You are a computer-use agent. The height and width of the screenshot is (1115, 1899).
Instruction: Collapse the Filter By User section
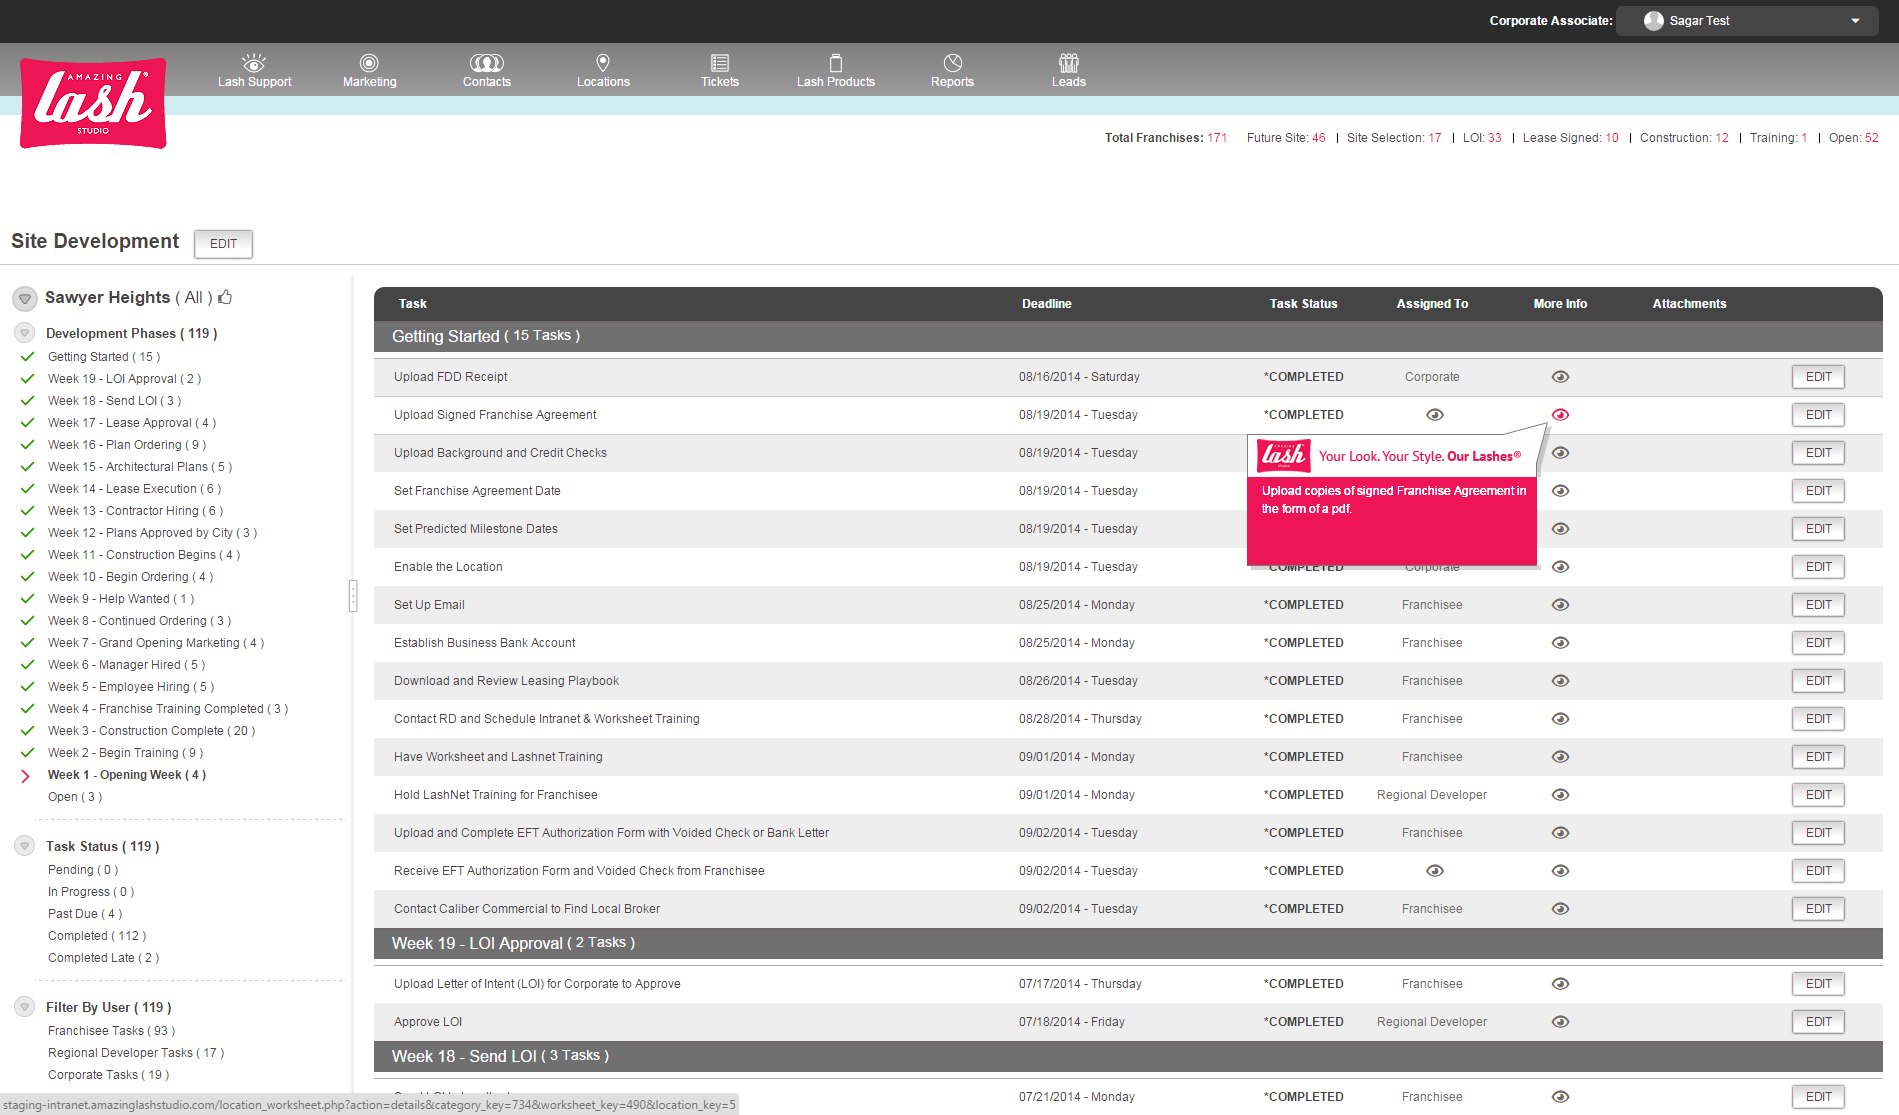[25, 1007]
